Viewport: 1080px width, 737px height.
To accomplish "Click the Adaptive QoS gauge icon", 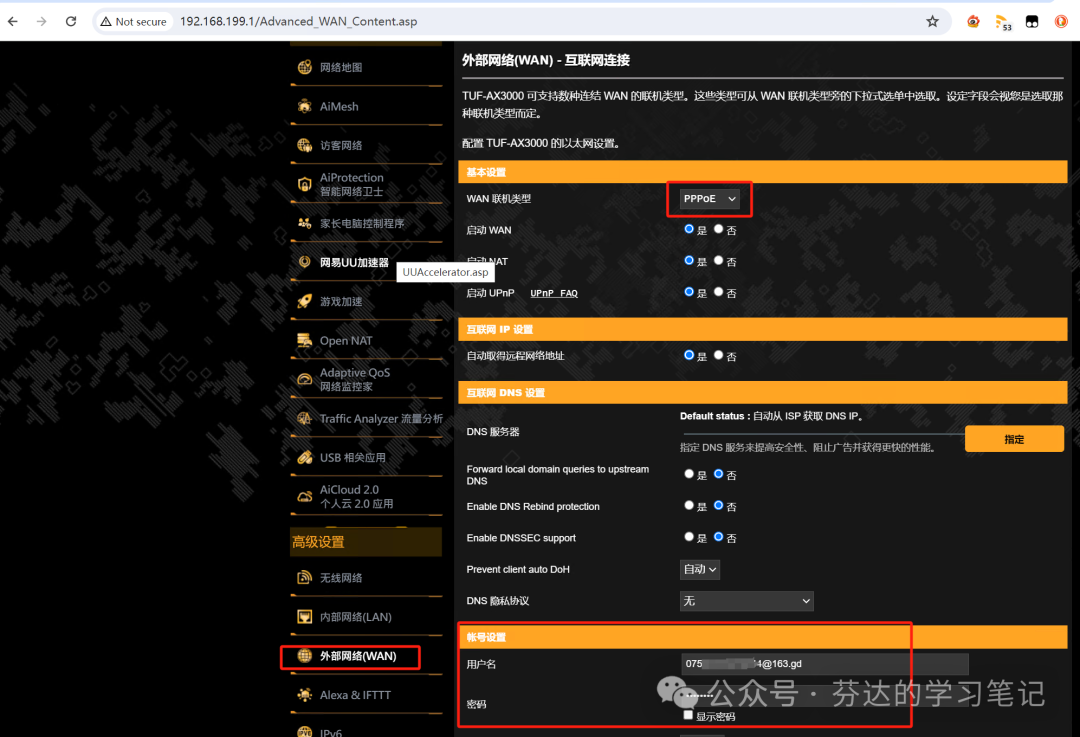I will click(x=304, y=379).
